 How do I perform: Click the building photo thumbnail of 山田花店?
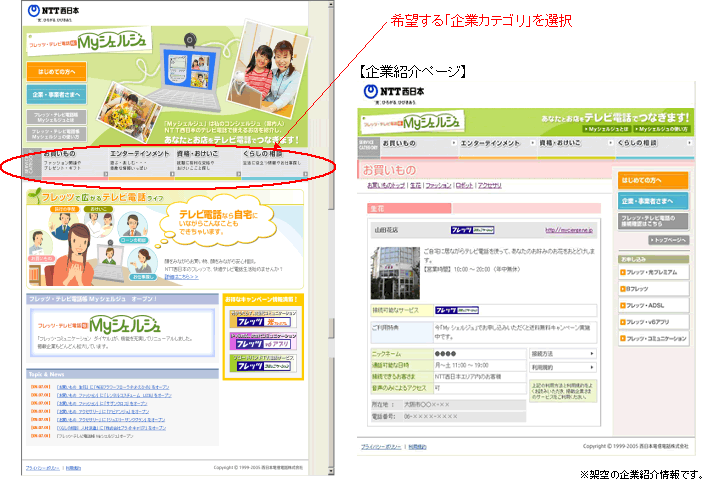(395, 273)
